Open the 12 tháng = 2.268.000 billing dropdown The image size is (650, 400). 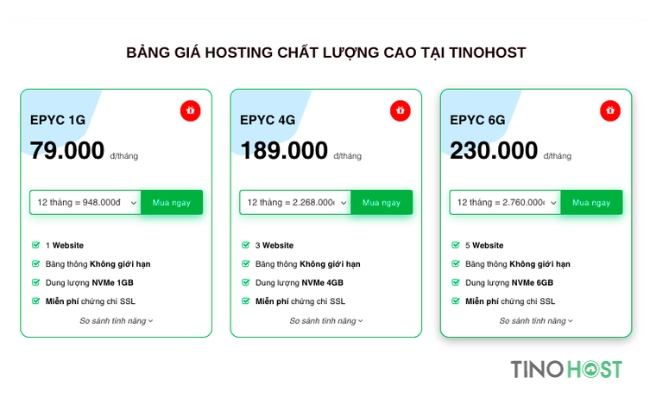(295, 202)
